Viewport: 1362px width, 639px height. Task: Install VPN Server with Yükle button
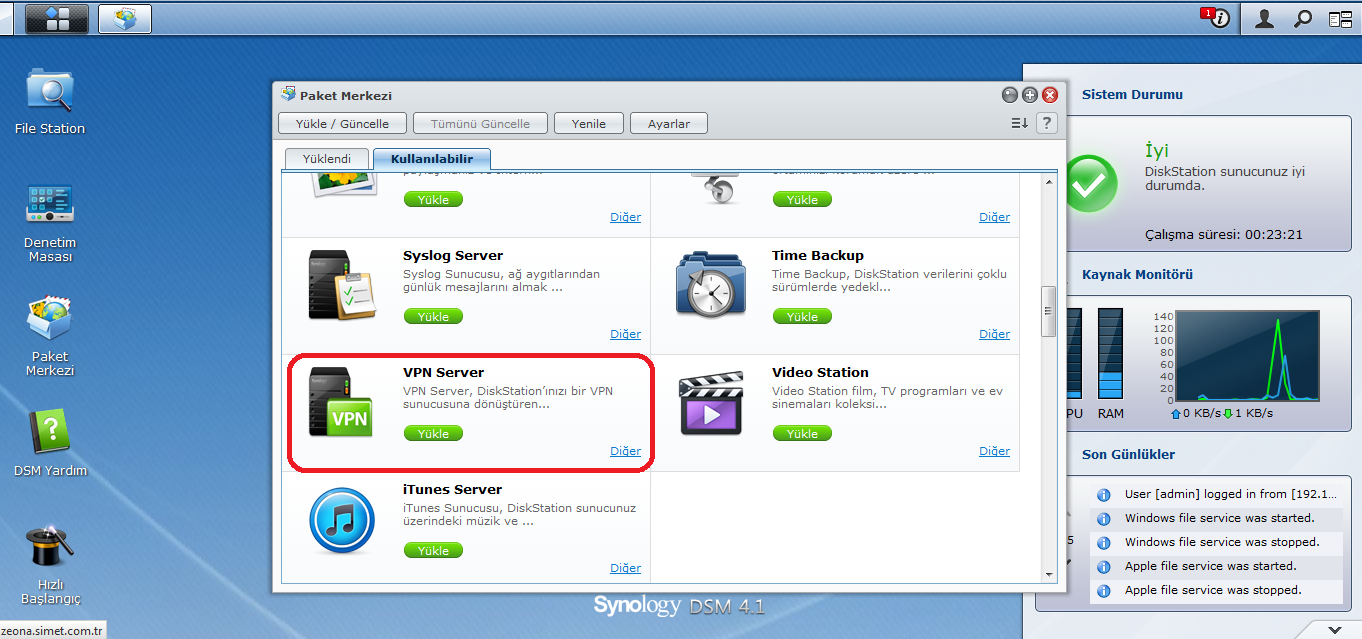433,434
